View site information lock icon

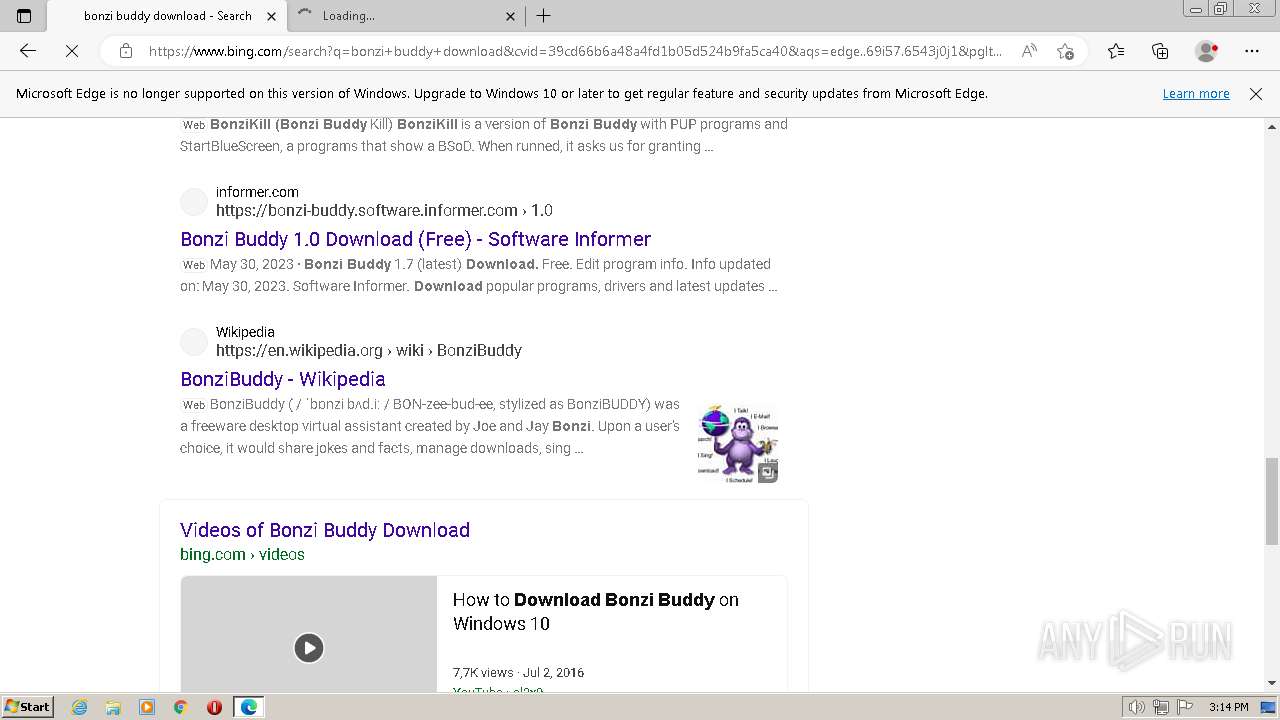tap(126, 51)
